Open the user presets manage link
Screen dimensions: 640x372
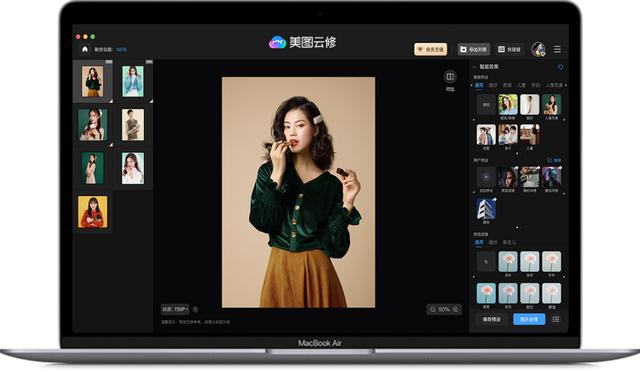(x=554, y=160)
